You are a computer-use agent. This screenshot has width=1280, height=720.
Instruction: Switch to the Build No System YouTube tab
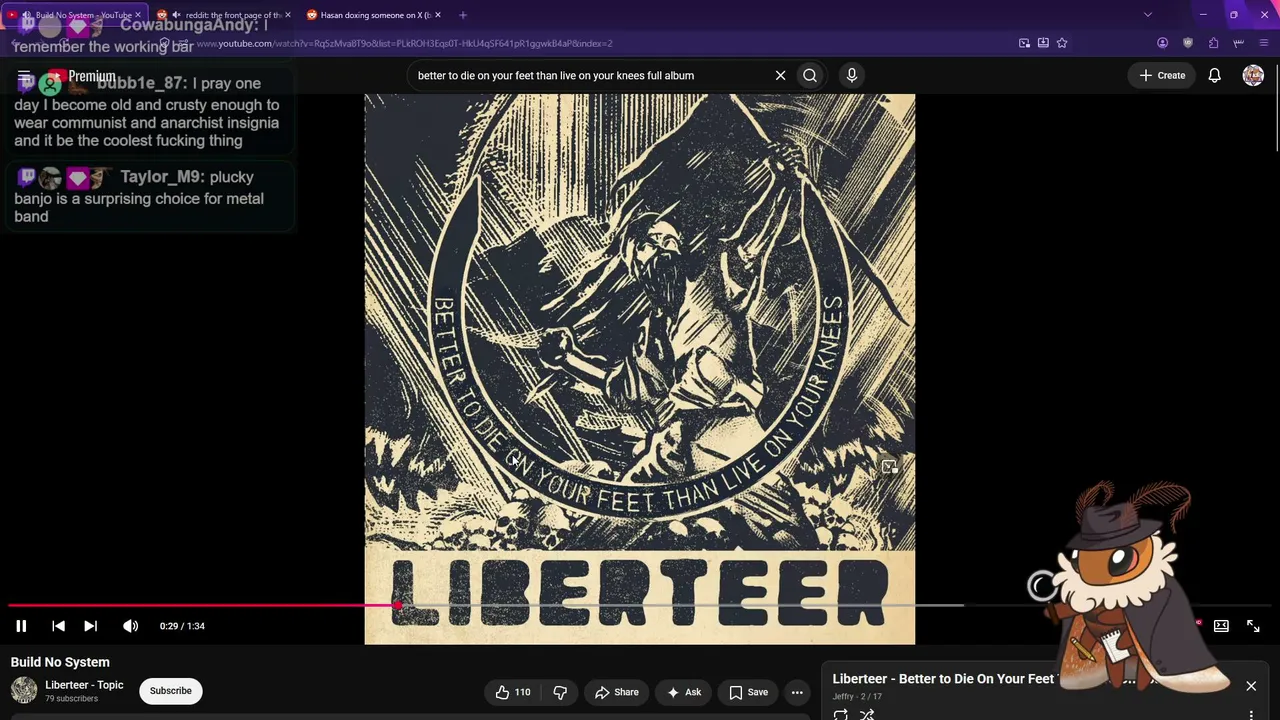(x=77, y=15)
